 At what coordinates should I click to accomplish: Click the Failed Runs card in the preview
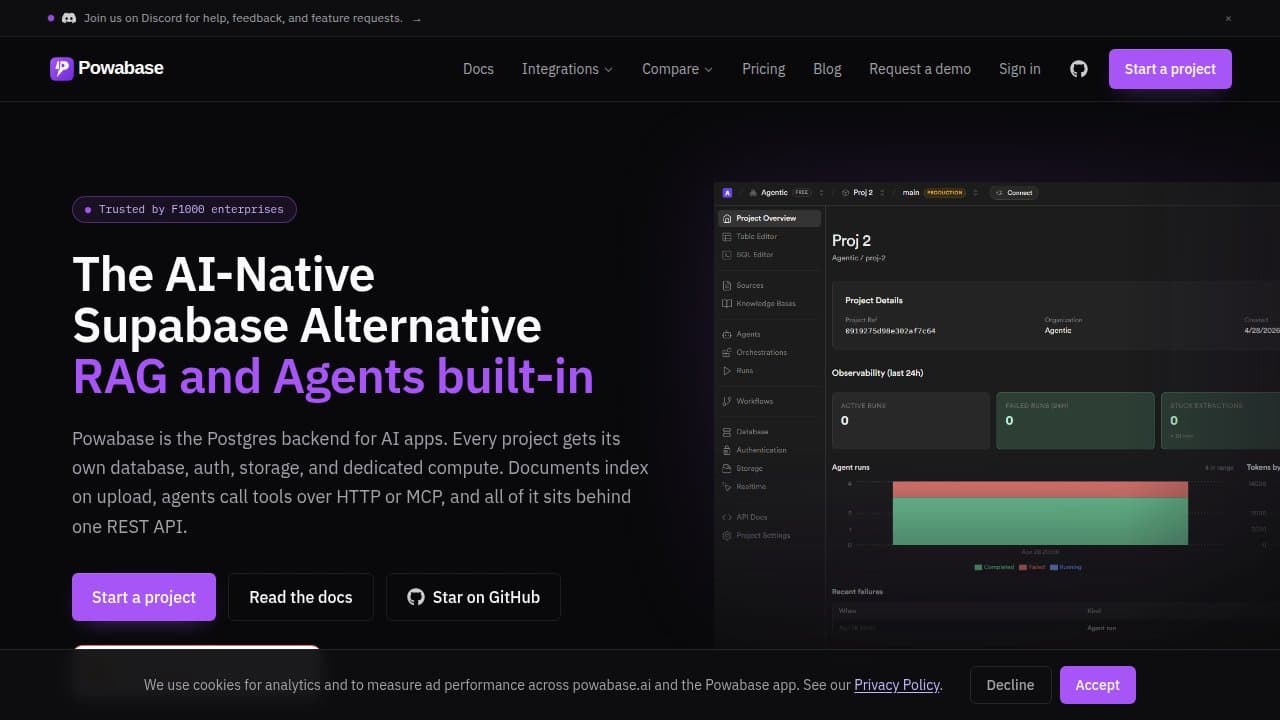[x=1075, y=420]
